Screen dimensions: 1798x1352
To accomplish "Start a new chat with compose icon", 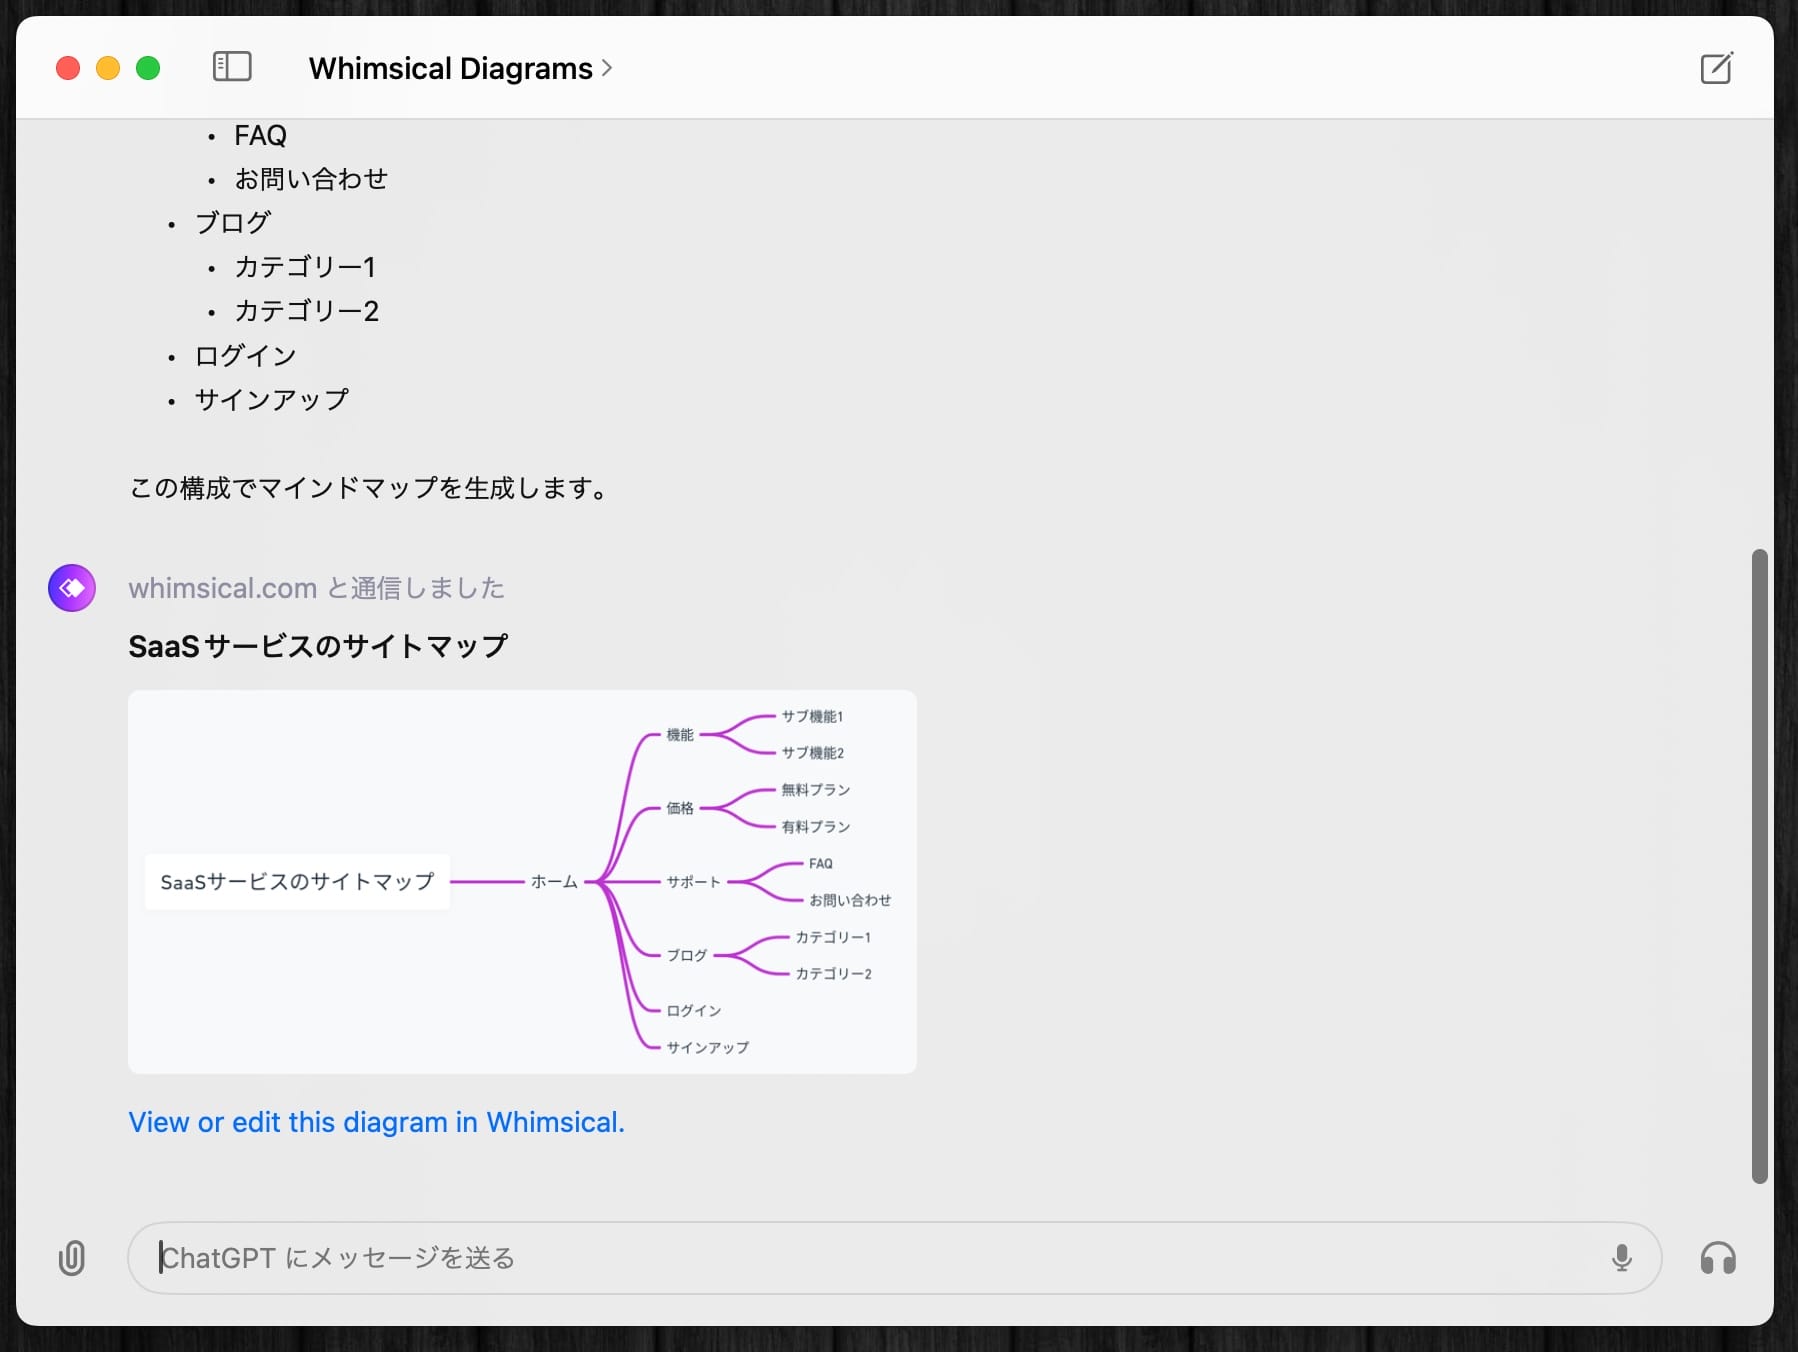I will [x=1716, y=68].
